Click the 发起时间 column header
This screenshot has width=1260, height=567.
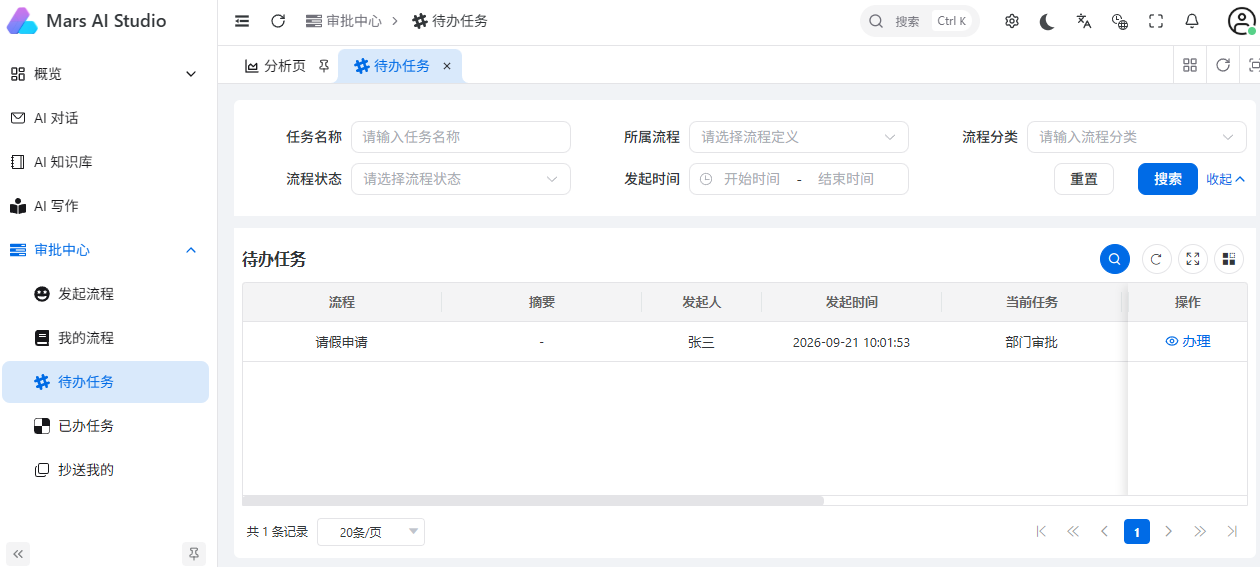(851, 302)
